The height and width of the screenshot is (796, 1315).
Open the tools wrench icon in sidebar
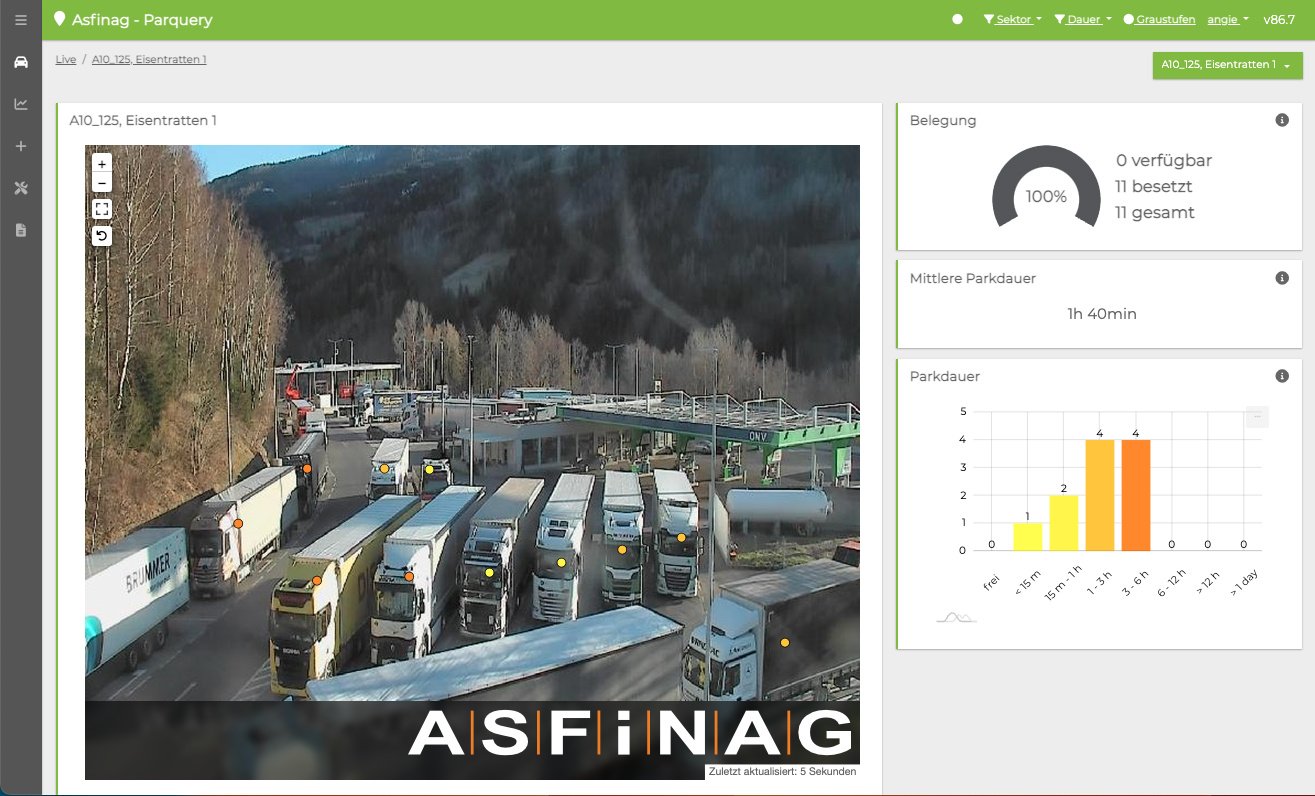[x=21, y=188]
